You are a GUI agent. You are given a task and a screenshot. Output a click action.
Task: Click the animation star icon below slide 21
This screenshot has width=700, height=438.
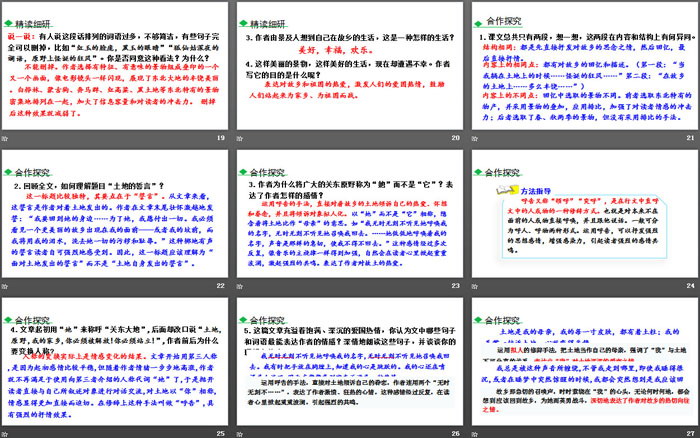point(474,138)
